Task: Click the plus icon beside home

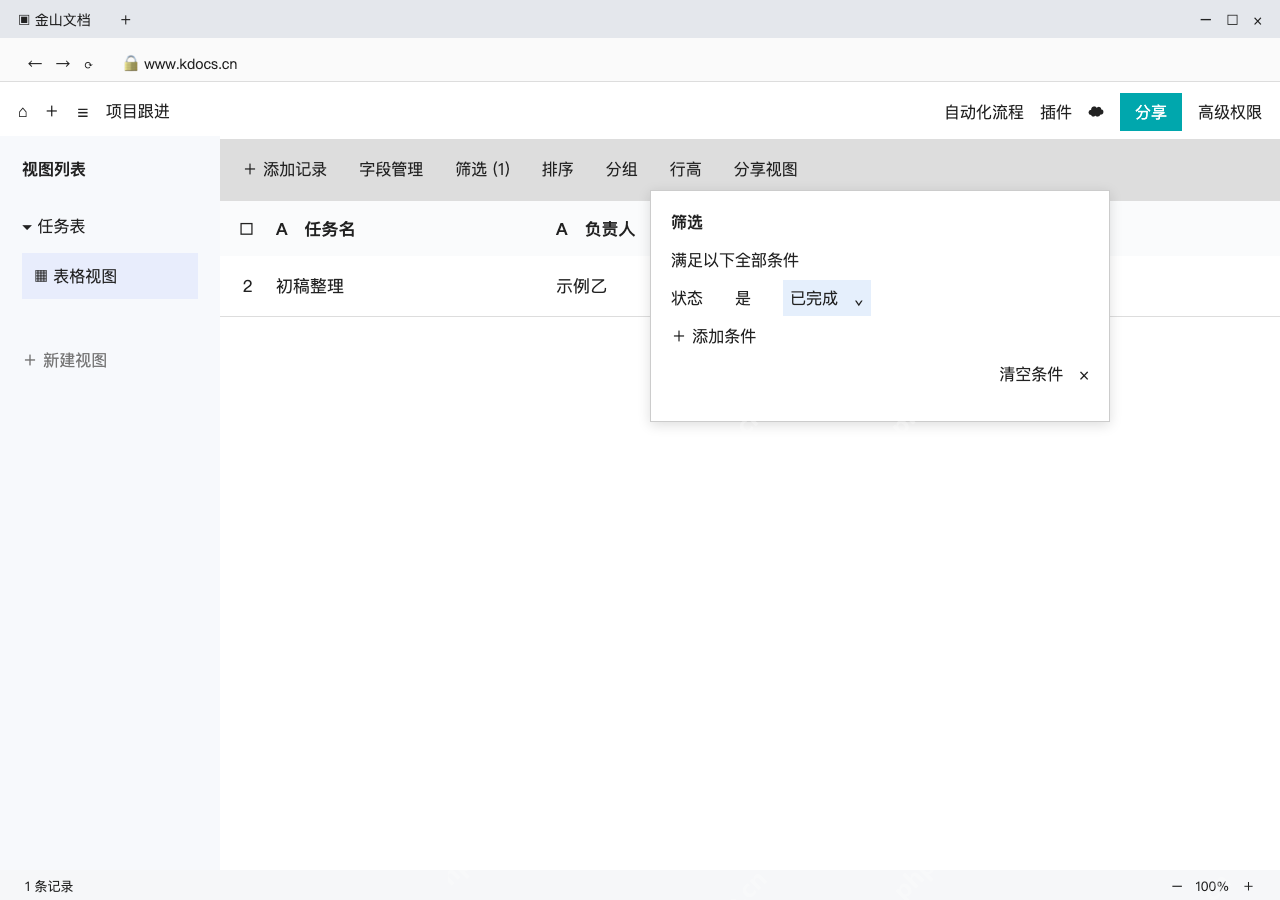Action: [52, 112]
